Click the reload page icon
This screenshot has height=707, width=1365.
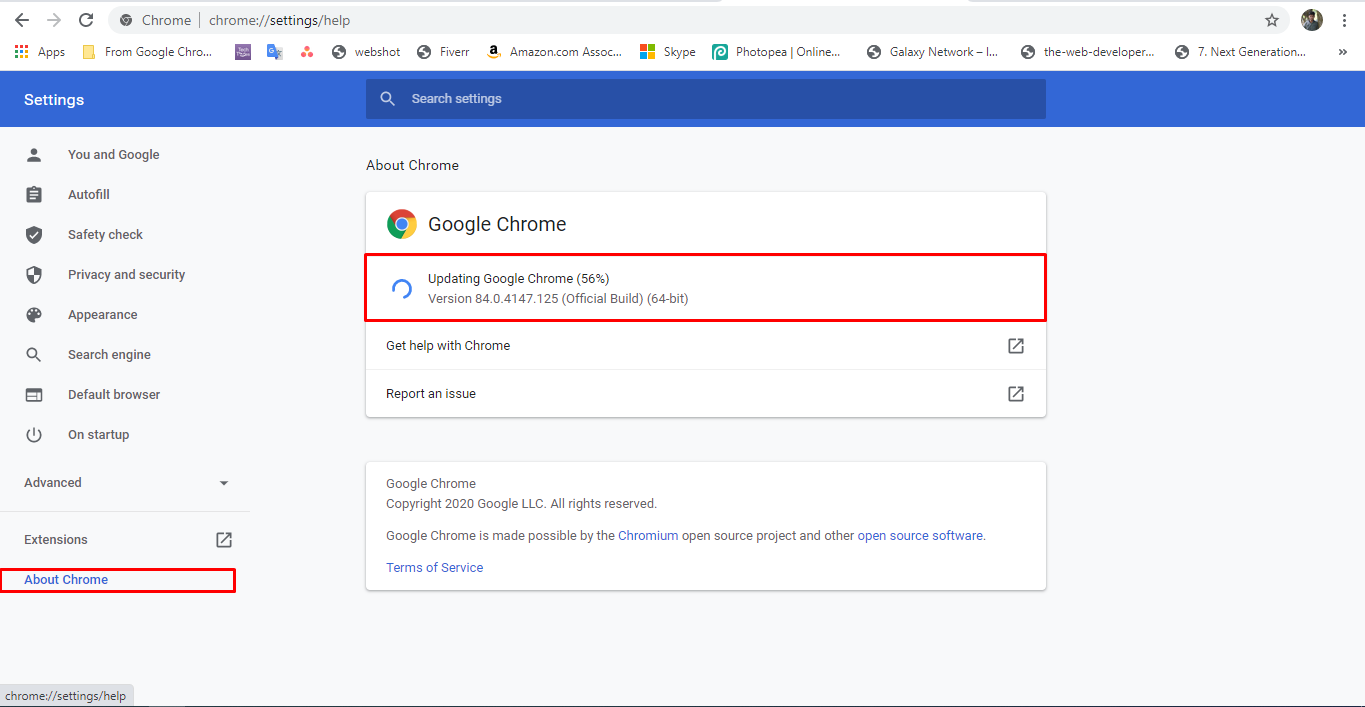86,20
